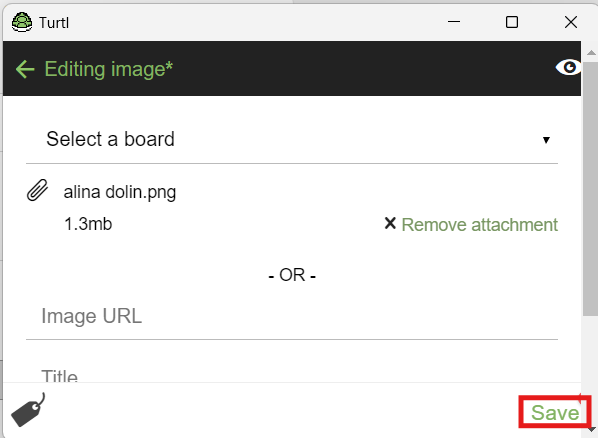Minimize the Turtl window
This screenshot has height=438, width=598.
(454, 22)
